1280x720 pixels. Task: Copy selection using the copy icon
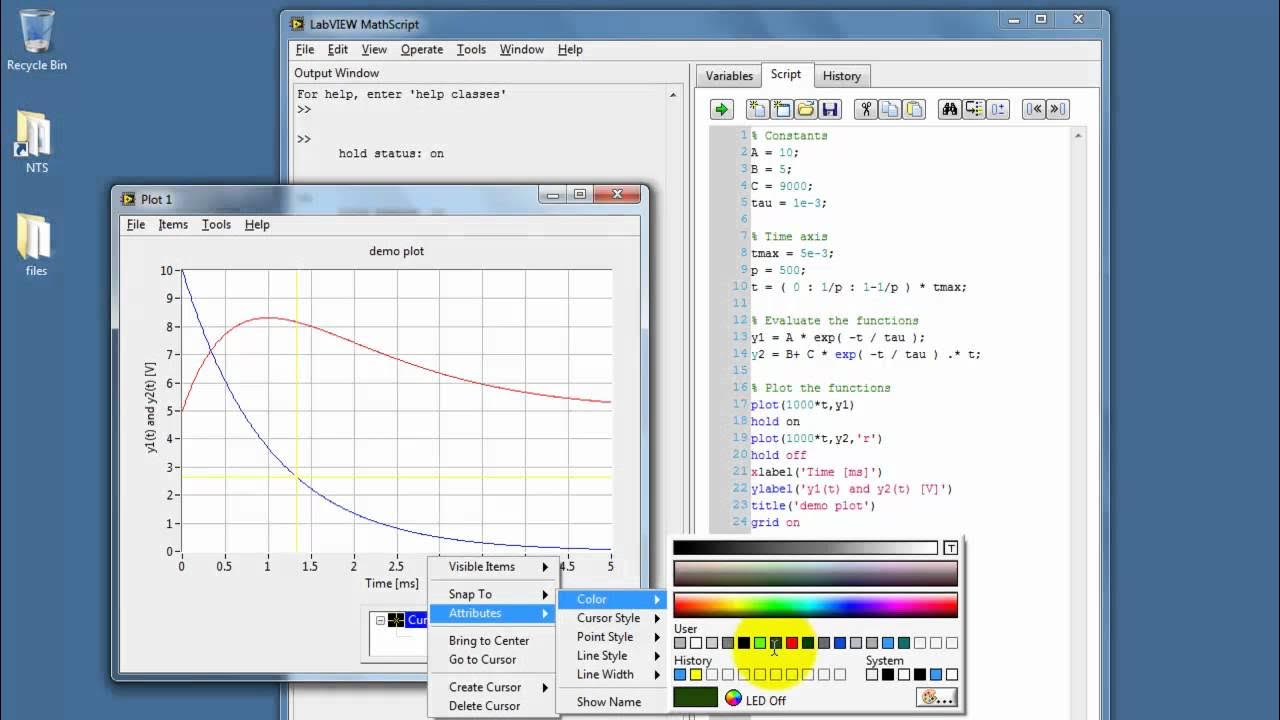(890, 109)
